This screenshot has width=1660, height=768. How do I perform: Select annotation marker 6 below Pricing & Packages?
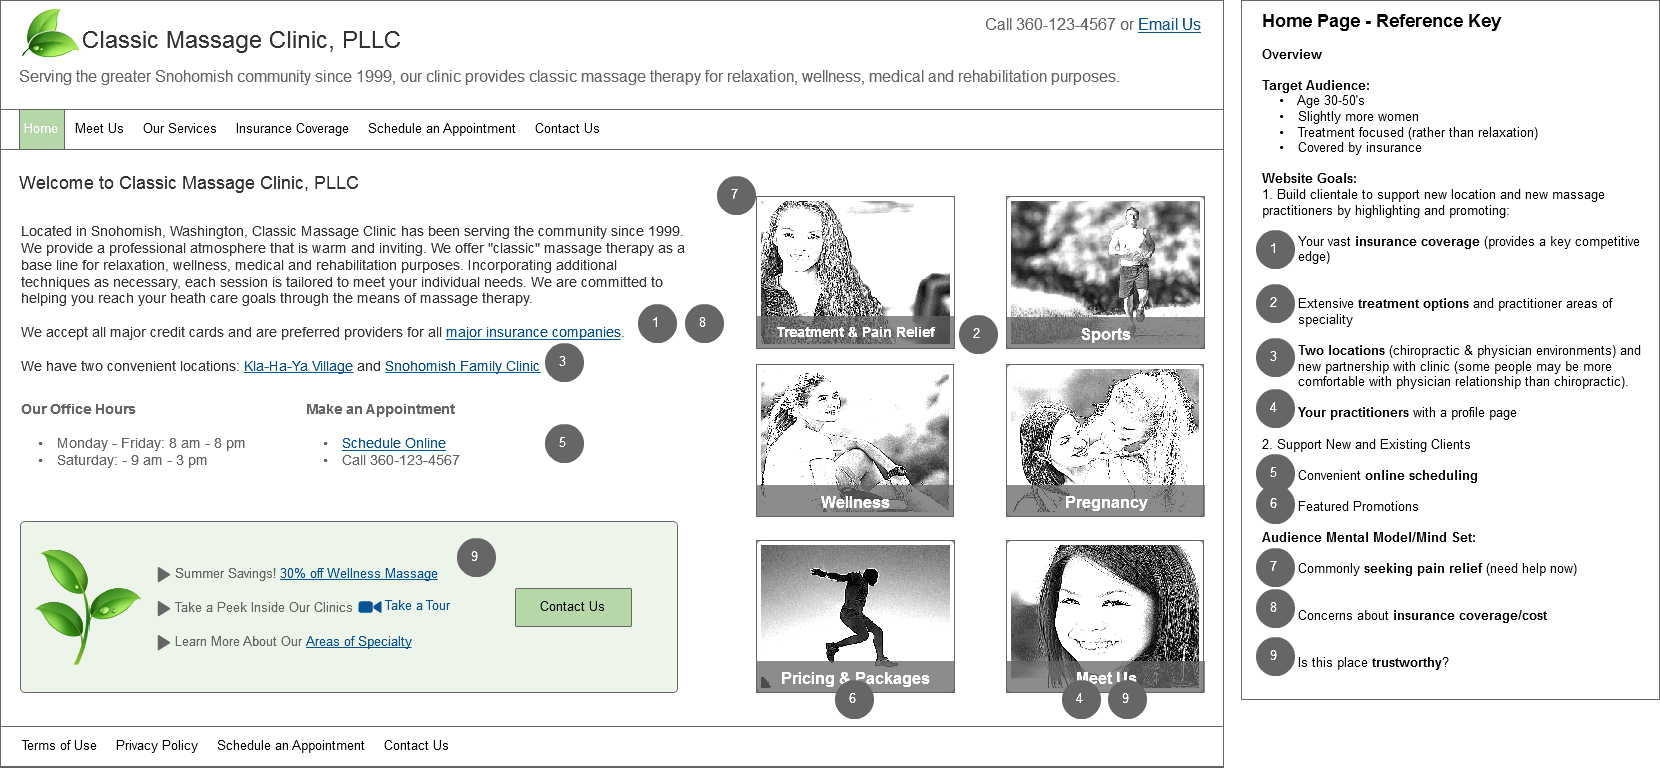point(853,699)
